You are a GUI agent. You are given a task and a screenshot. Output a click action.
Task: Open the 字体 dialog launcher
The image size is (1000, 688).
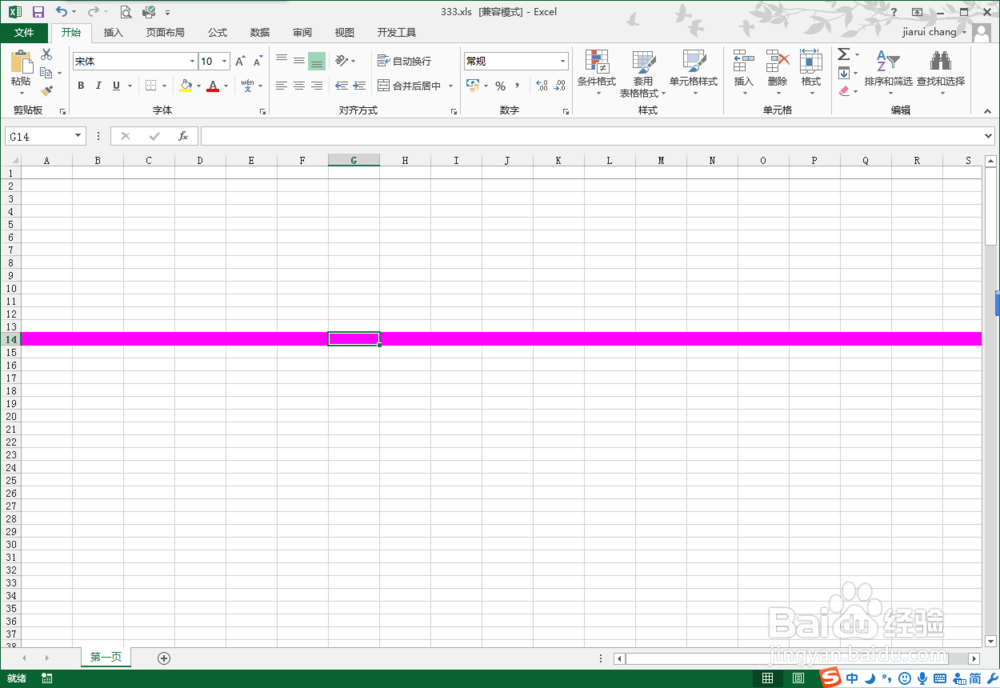pos(263,112)
